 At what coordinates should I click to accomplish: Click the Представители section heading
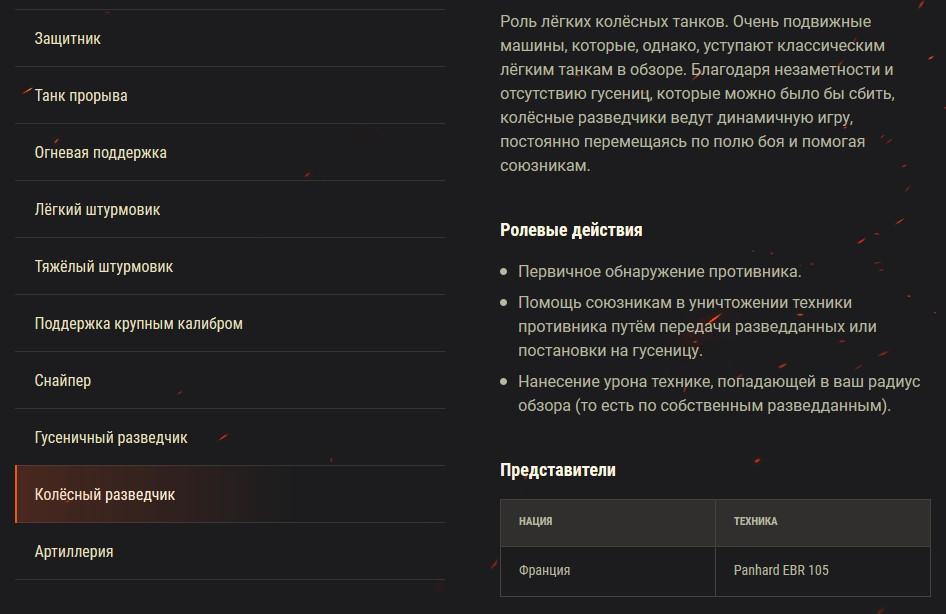coord(558,470)
